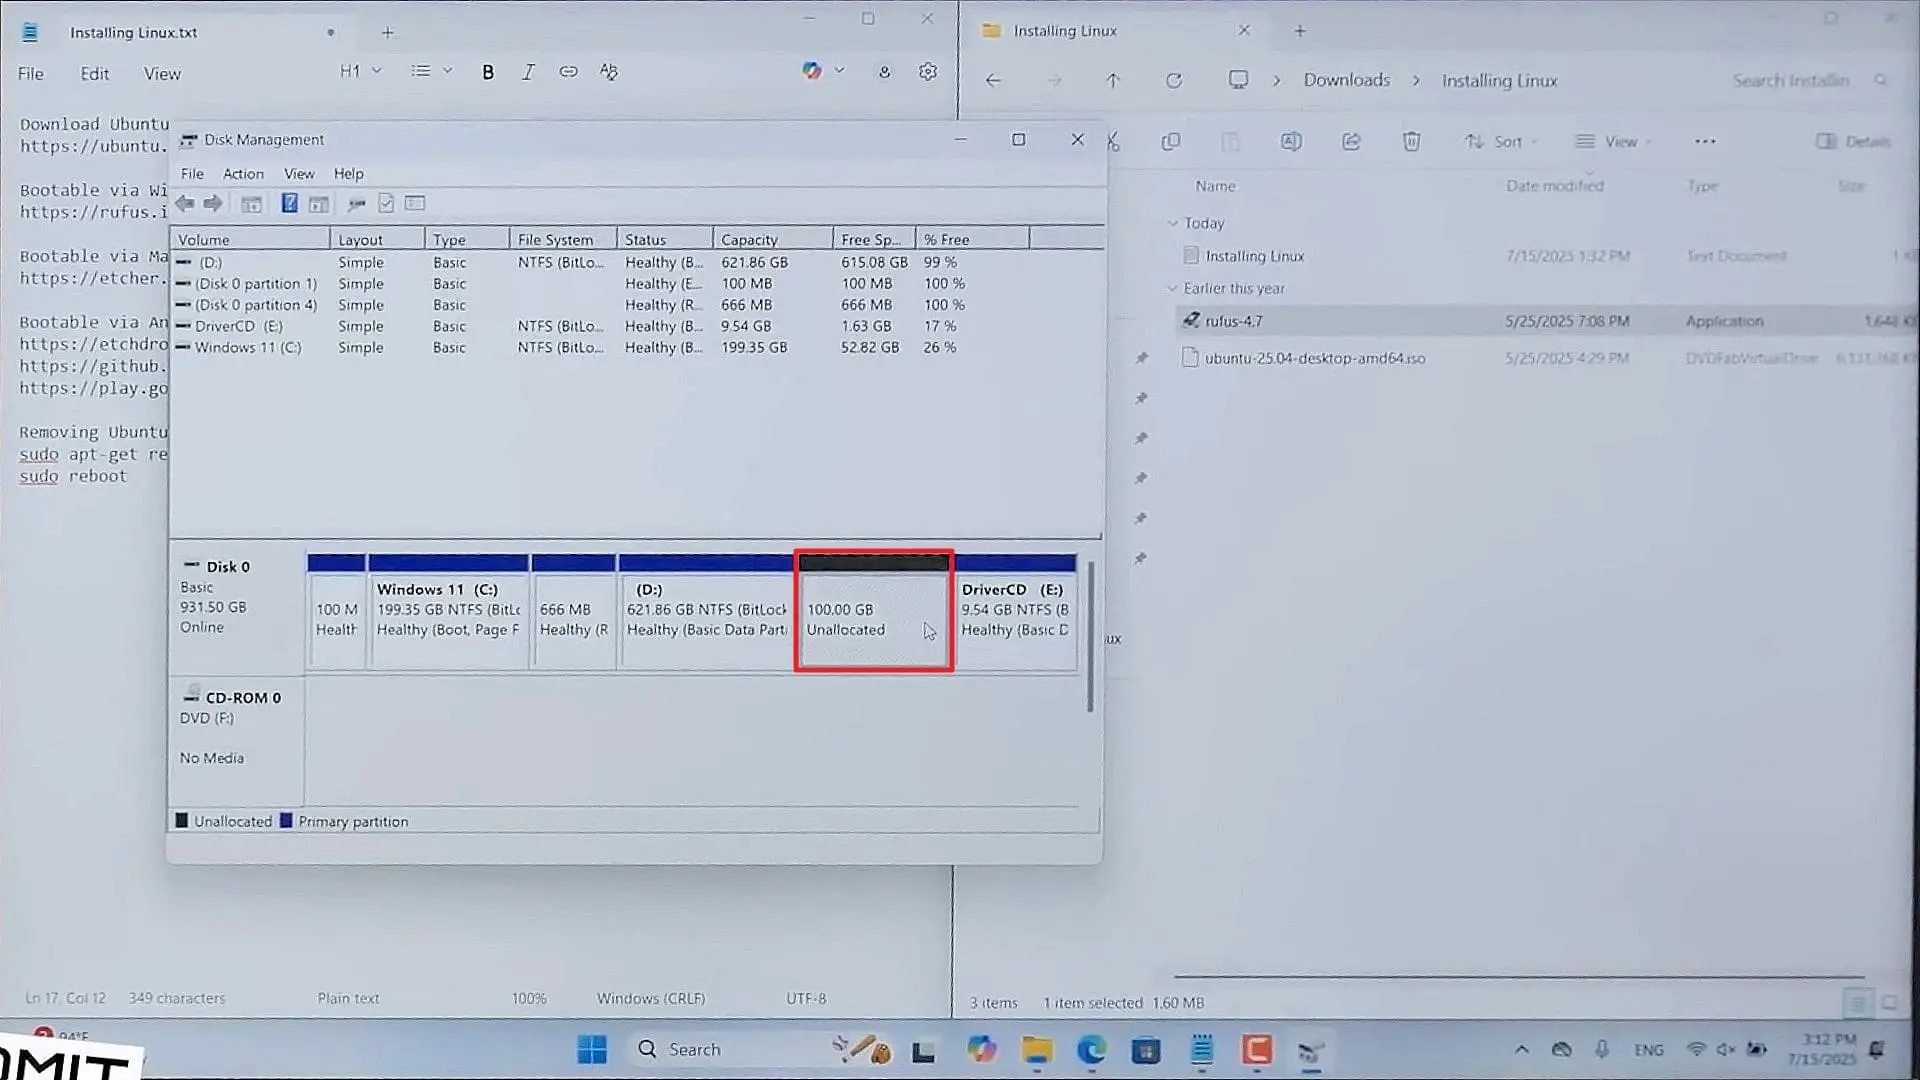Toggle the console tree icon in Disk Management
Viewport: 1920px width, 1080px height.
pyautogui.click(x=251, y=204)
